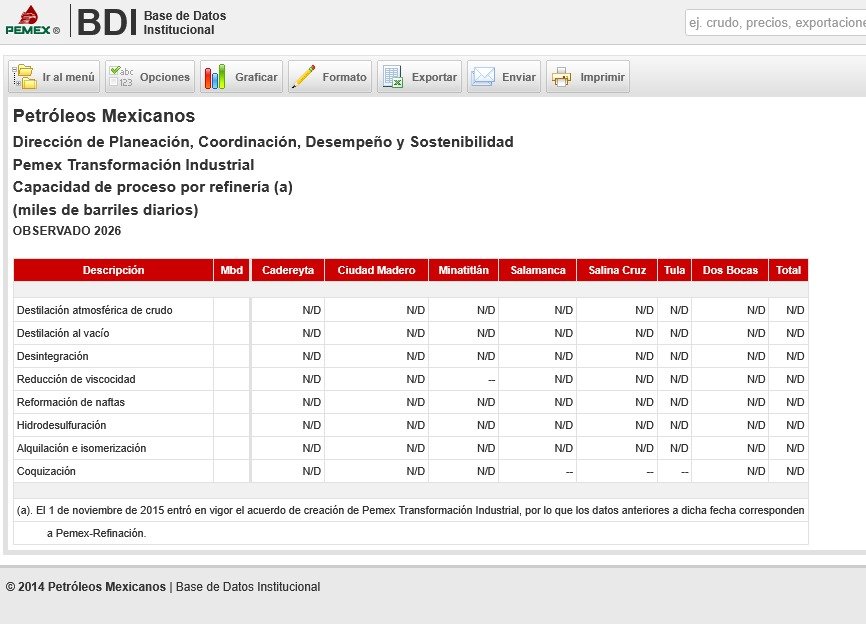This screenshot has height=624, width=866.
Task: Open the Opciones checklist icon
Action: pyautogui.click(x=122, y=77)
